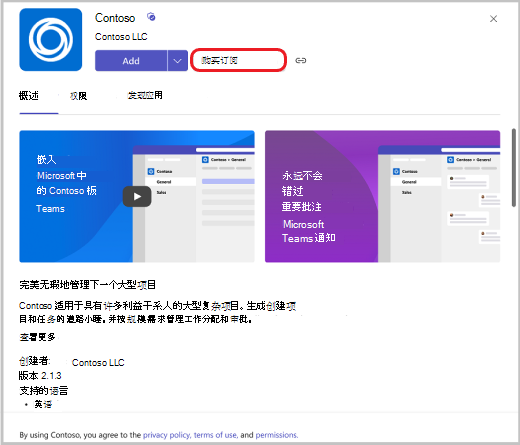
Task: Open the blue Contoso board thumbnail
Action: pos(137,196)
